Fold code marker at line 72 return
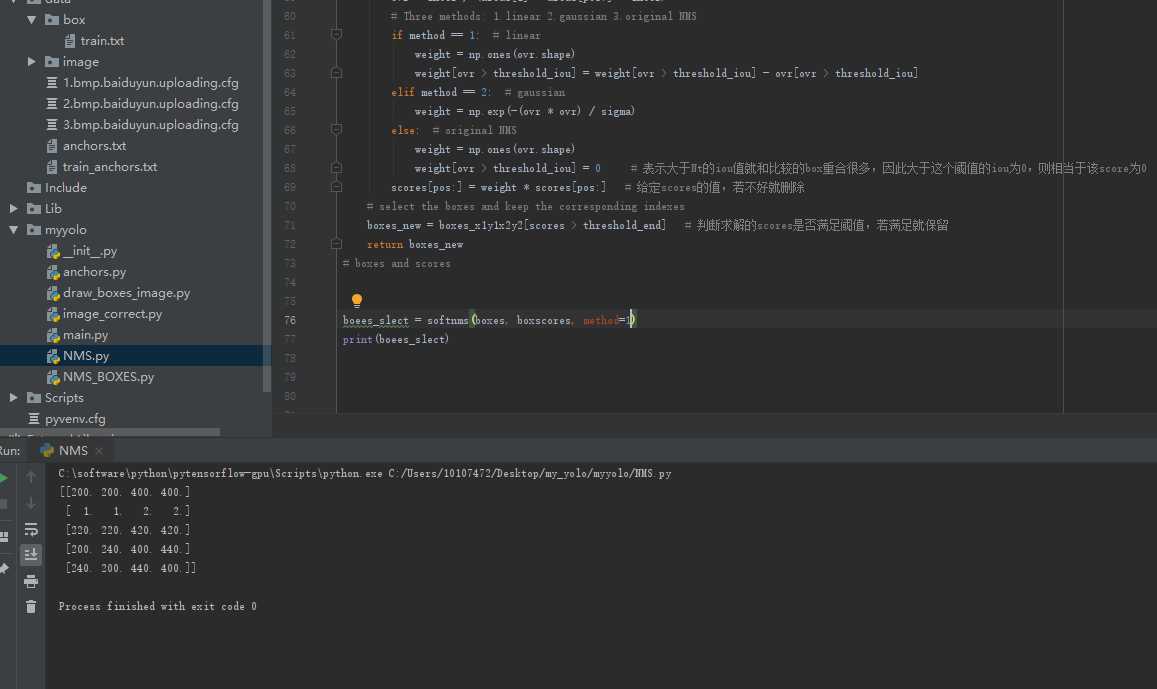Viewport: 1157px width, 689px height. click(336, 243)
